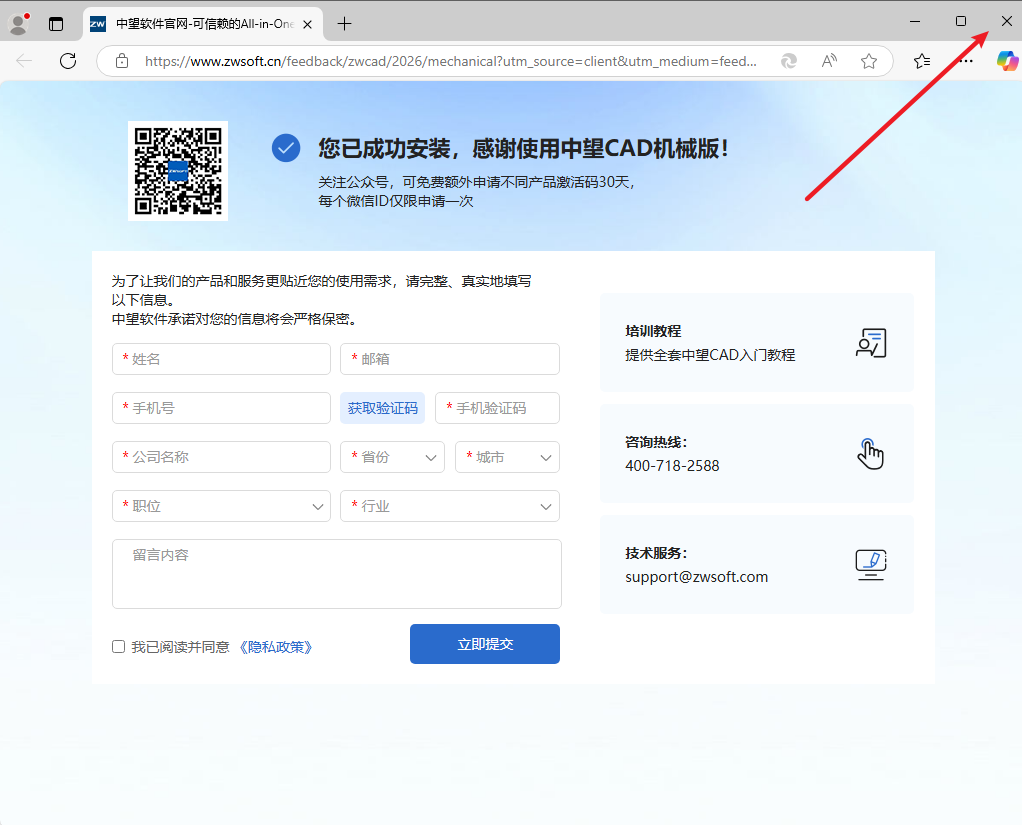Open the 隐私政策 privacy policy link
Screen dimensions: 1022x825
click(276, 646)
